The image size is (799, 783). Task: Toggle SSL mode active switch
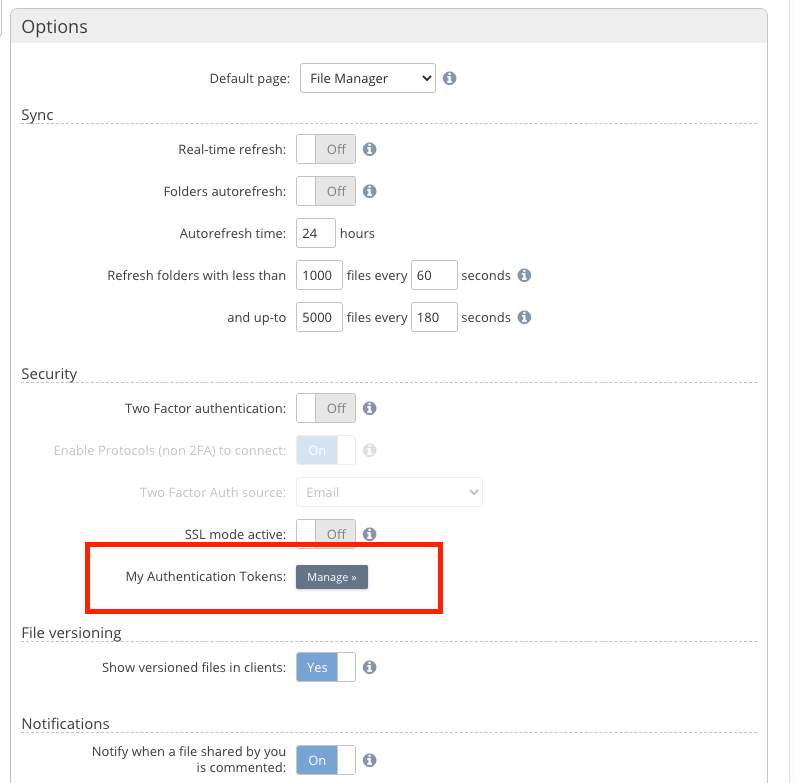(x=326, y=534)
